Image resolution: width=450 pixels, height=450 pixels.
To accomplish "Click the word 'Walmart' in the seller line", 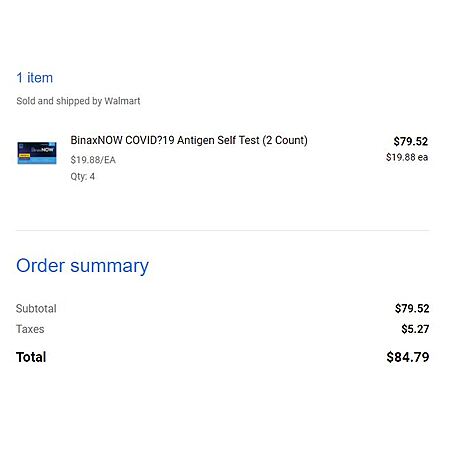I will (122, 101).
